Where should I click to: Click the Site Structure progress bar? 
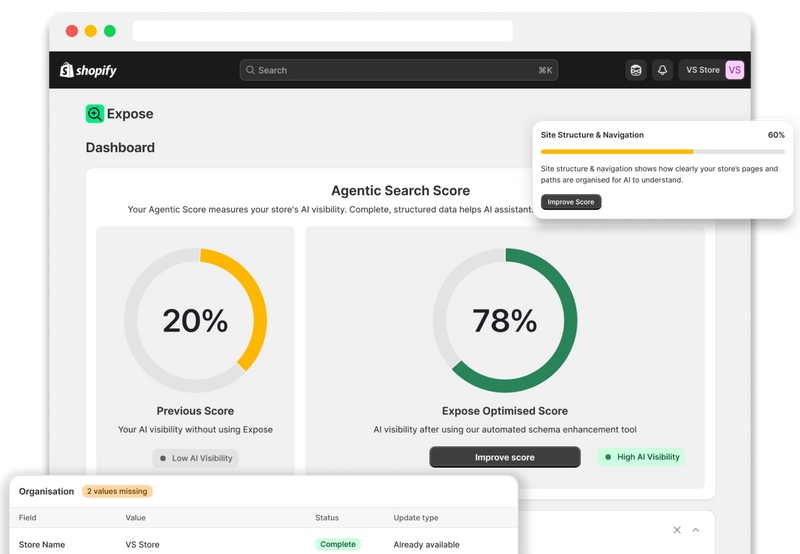[662, 152]
